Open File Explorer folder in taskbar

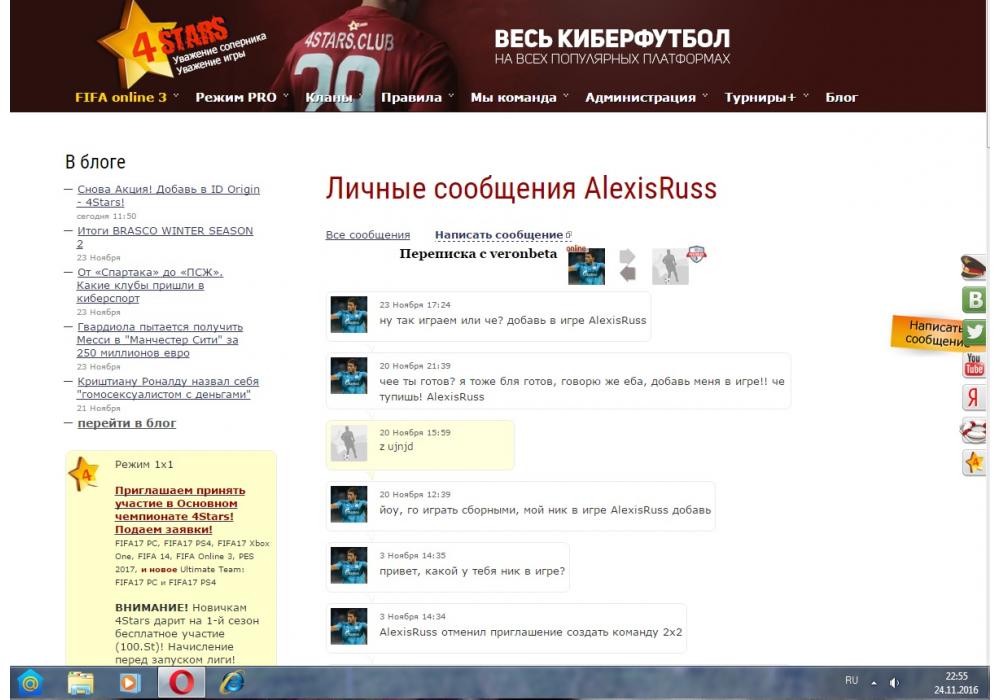81,683
